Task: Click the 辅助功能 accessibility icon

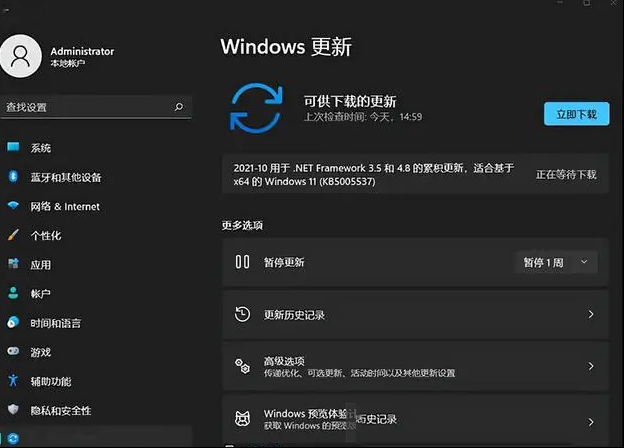Action: coord(13,380)
